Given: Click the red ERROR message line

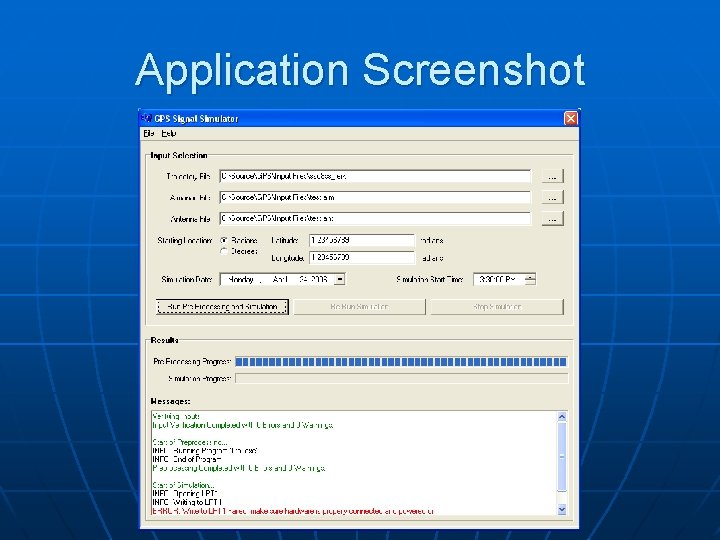Looking at the screenshot, I should pyautogui.click(x=293, y=511).
